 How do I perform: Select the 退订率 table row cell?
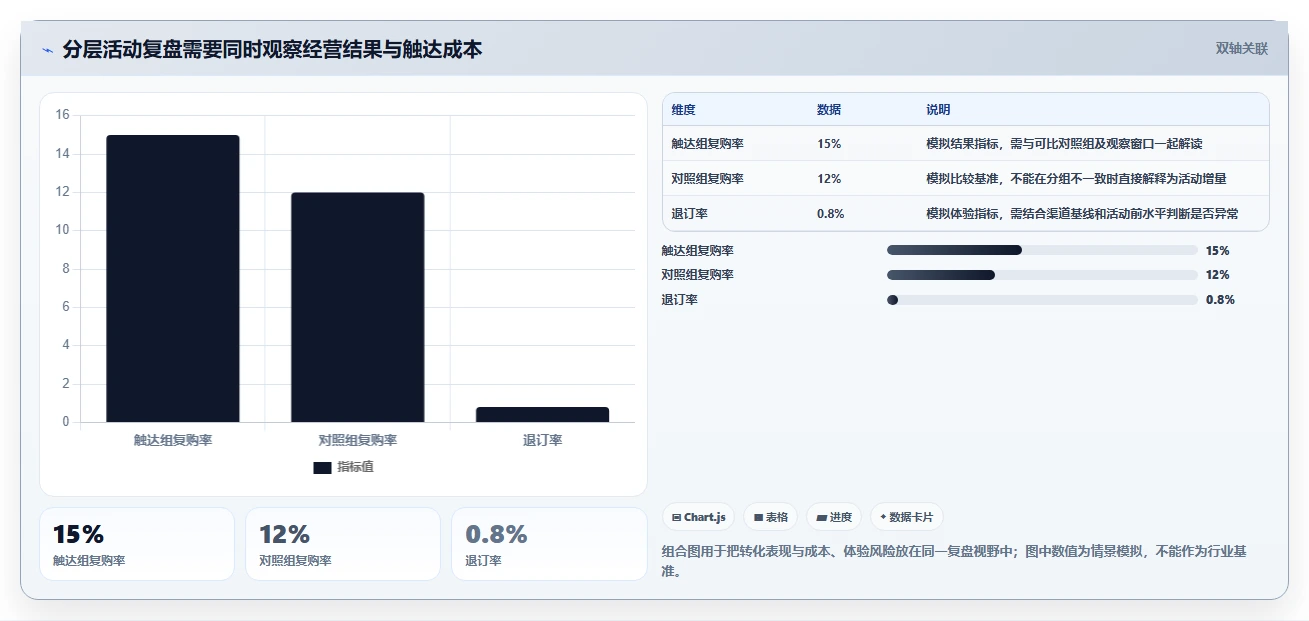pyautogui.click(x=690, y=214)
